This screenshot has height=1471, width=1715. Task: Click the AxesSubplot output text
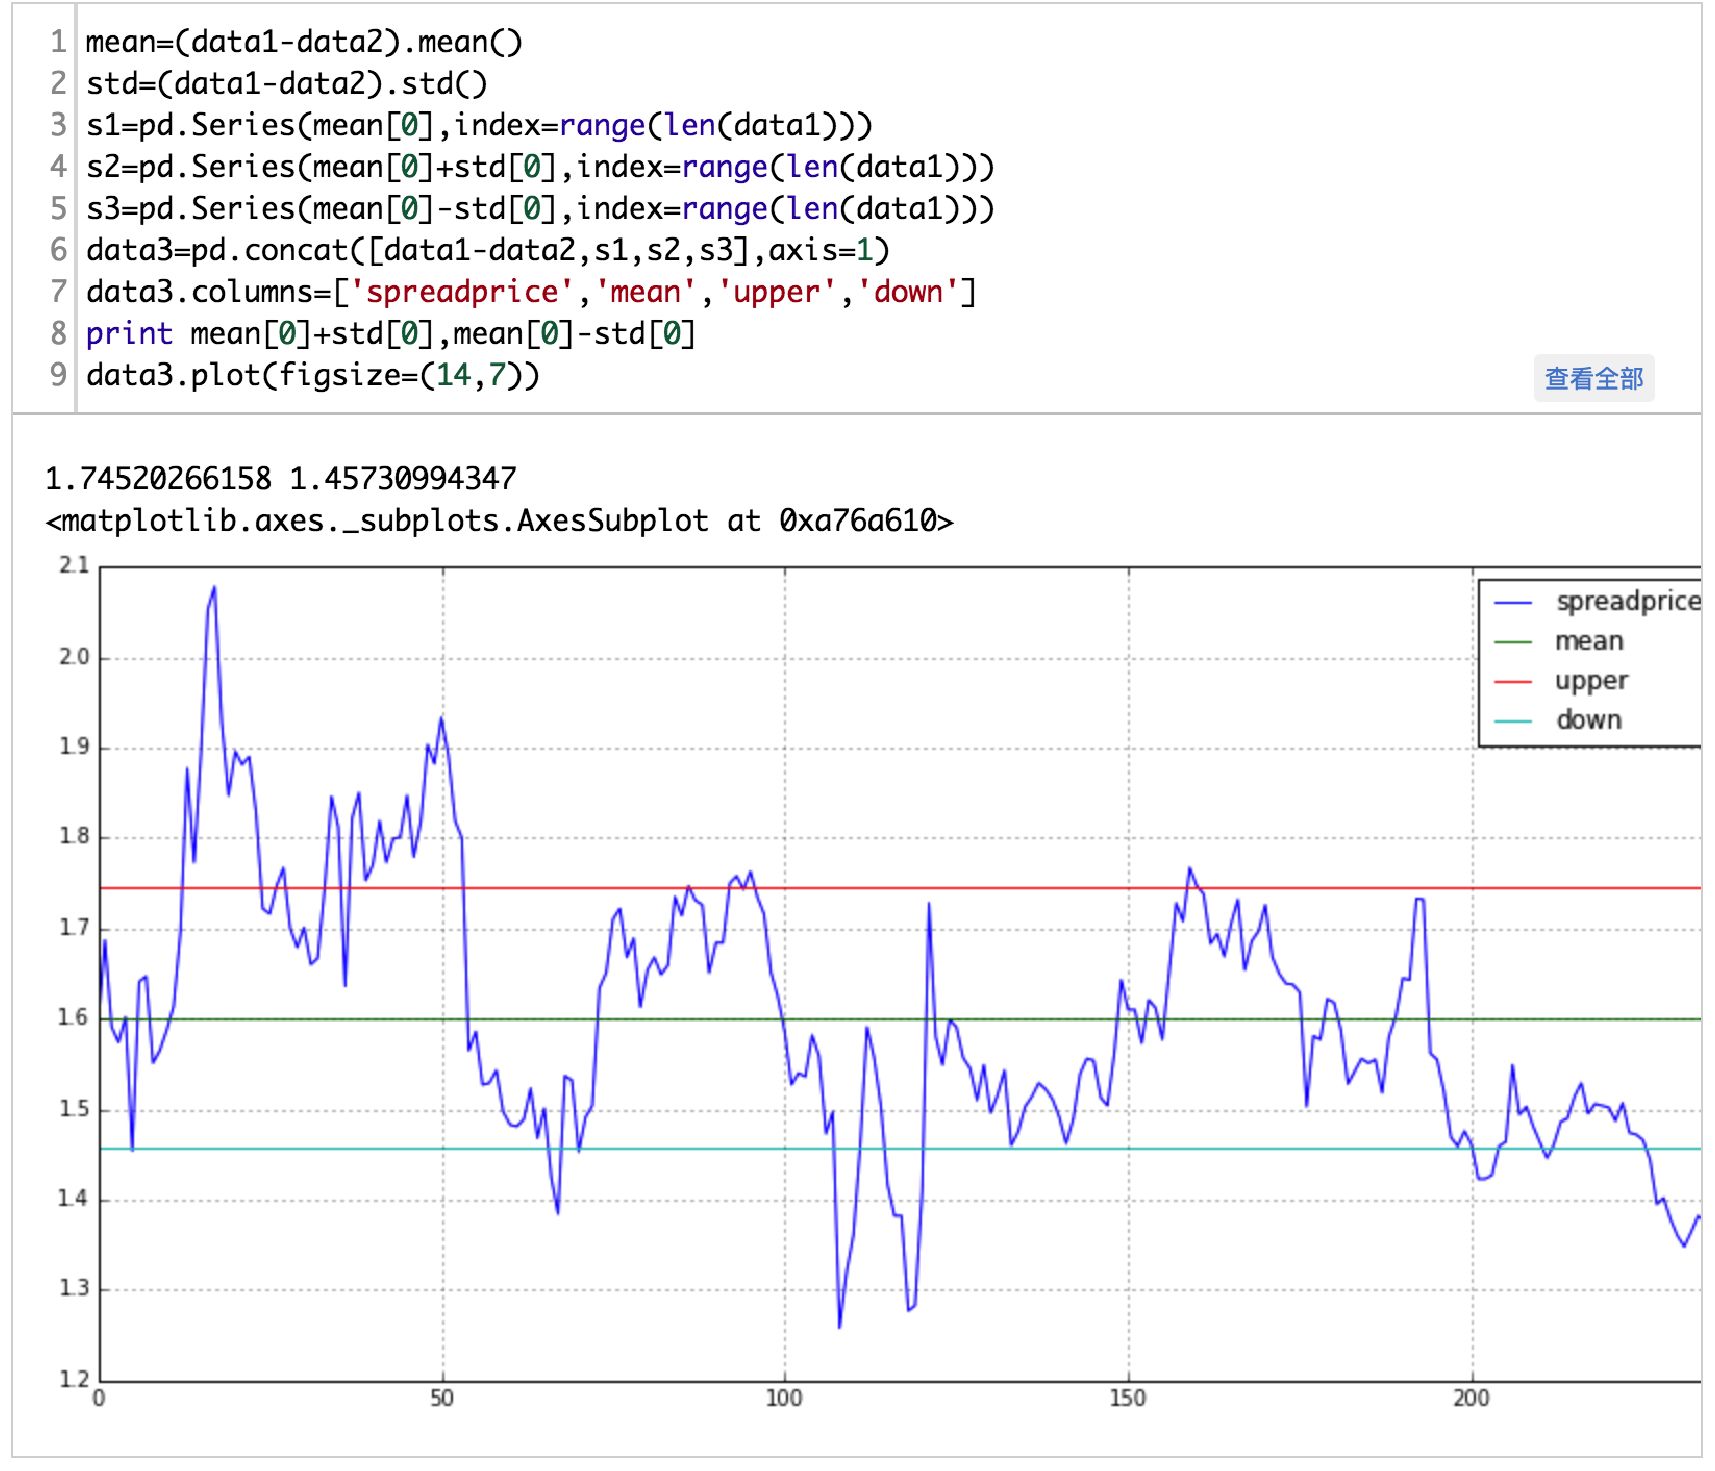click(x=499, y=521)
